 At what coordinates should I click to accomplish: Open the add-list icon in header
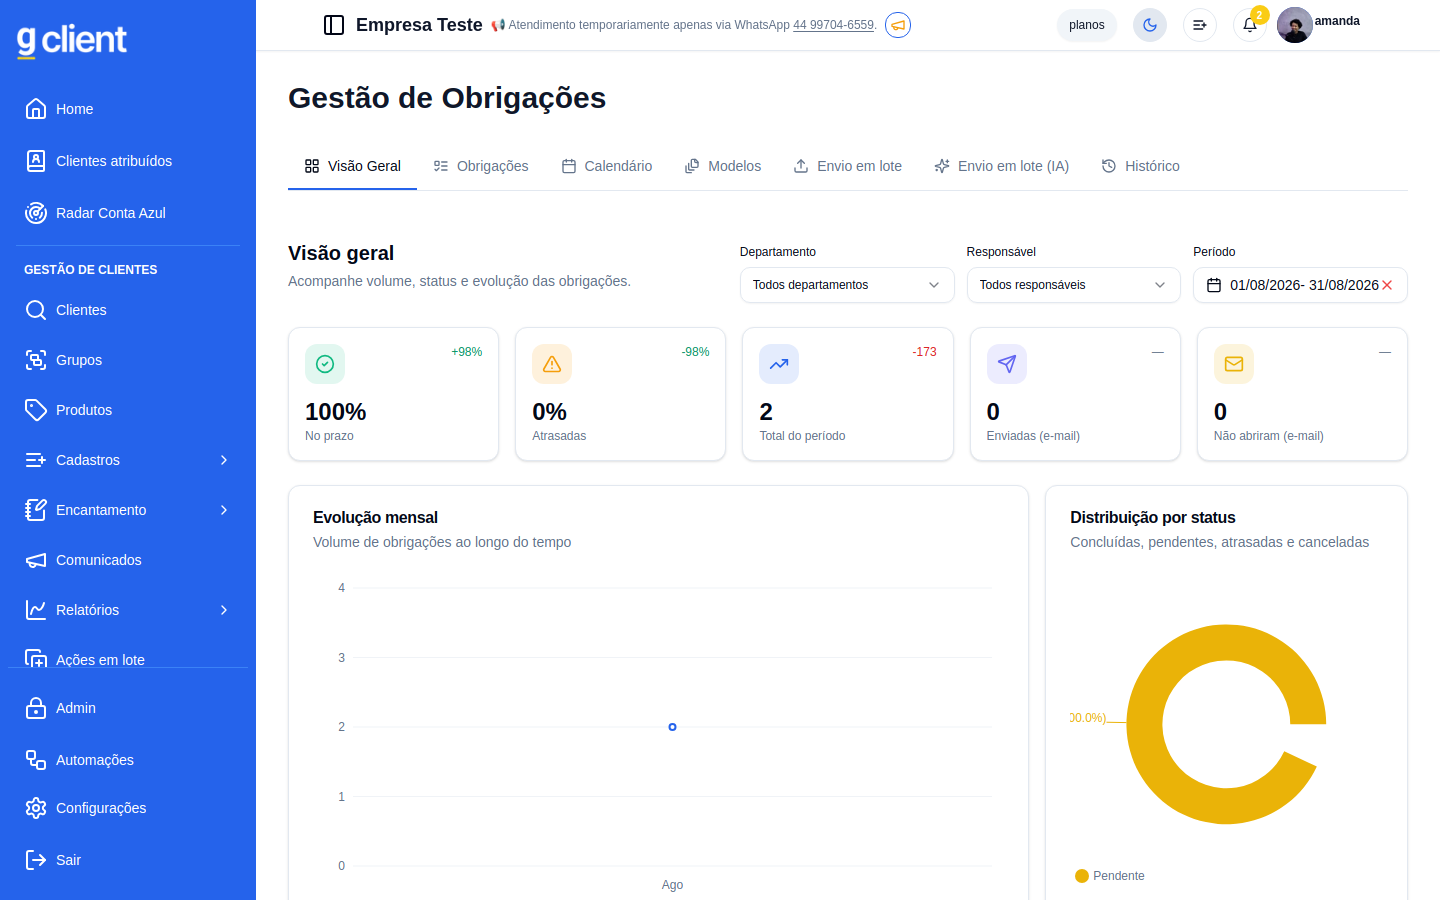pos(1200,25)
